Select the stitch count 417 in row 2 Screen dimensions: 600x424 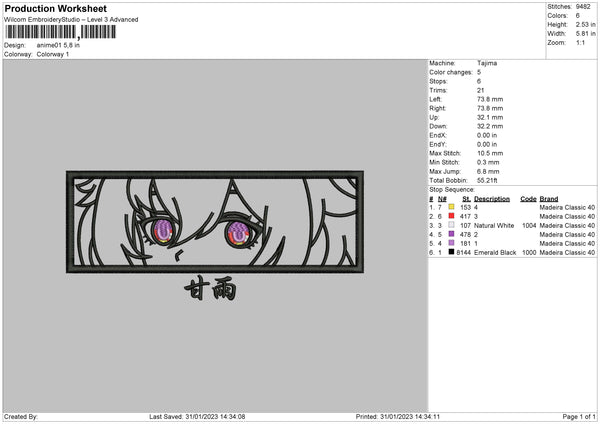coord(466,217)
